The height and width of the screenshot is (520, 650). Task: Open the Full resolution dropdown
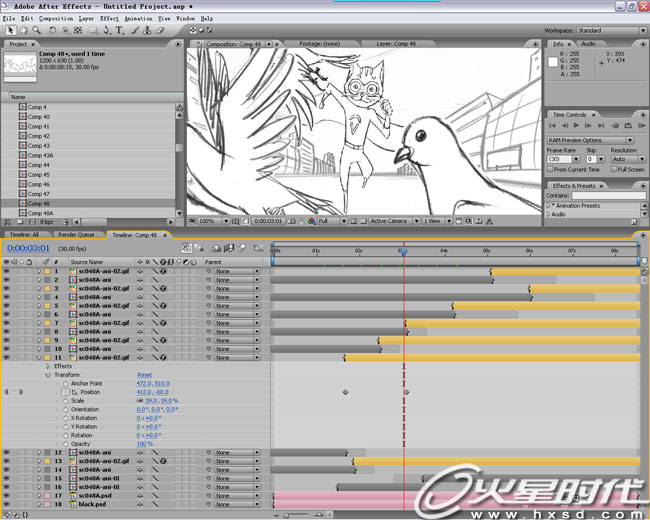(332, 221)
